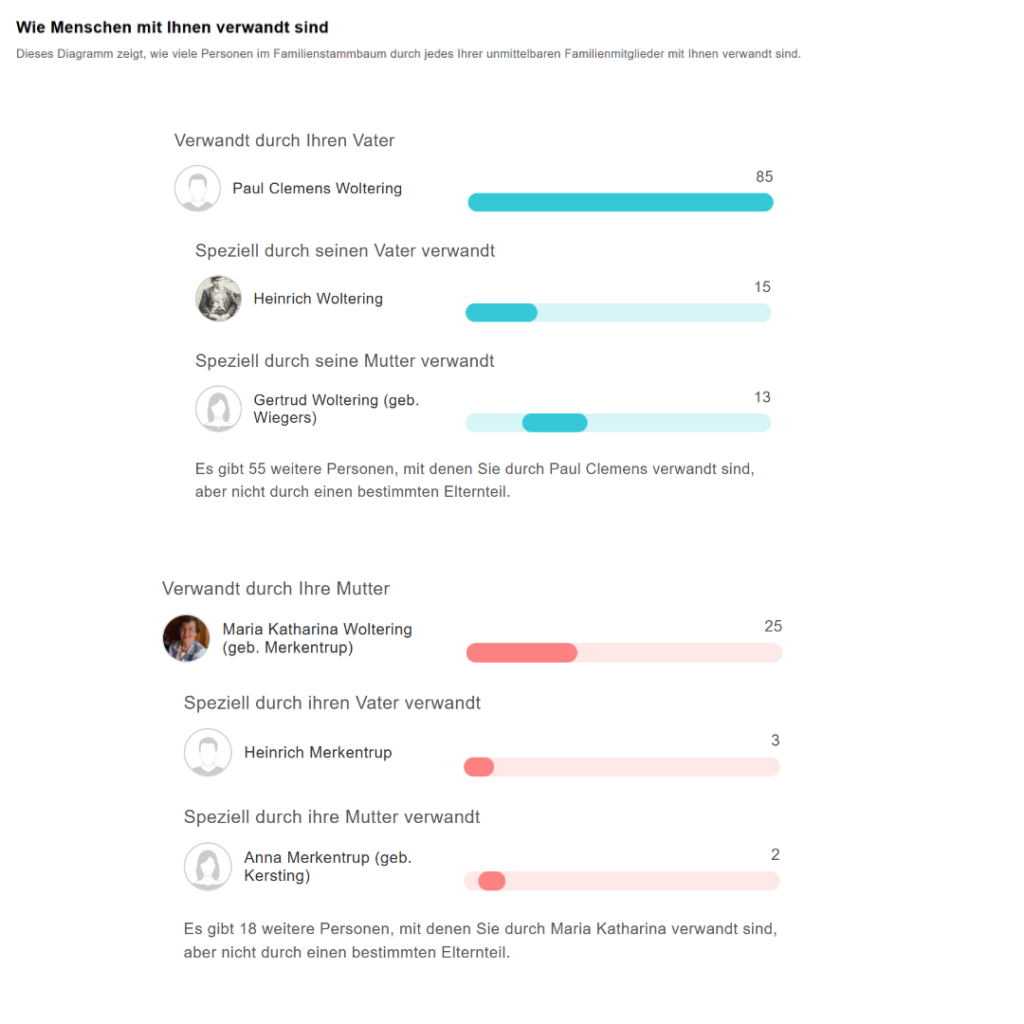The height and width of the screenshot is (1024, 1024).
Task: Click the teal bar segment for Gertrud Woltering
Action: coord(554,423)
